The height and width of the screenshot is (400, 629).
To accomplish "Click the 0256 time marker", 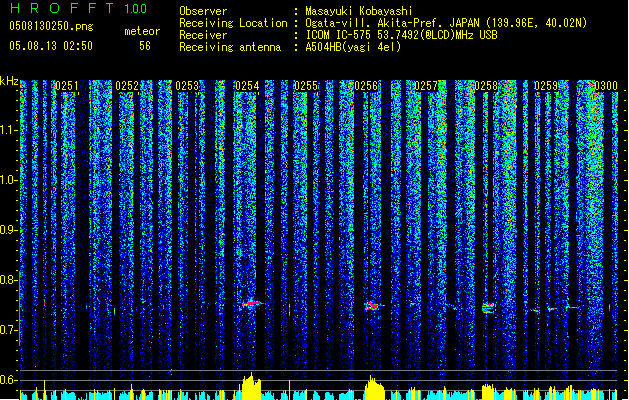I will pos(366,86).
